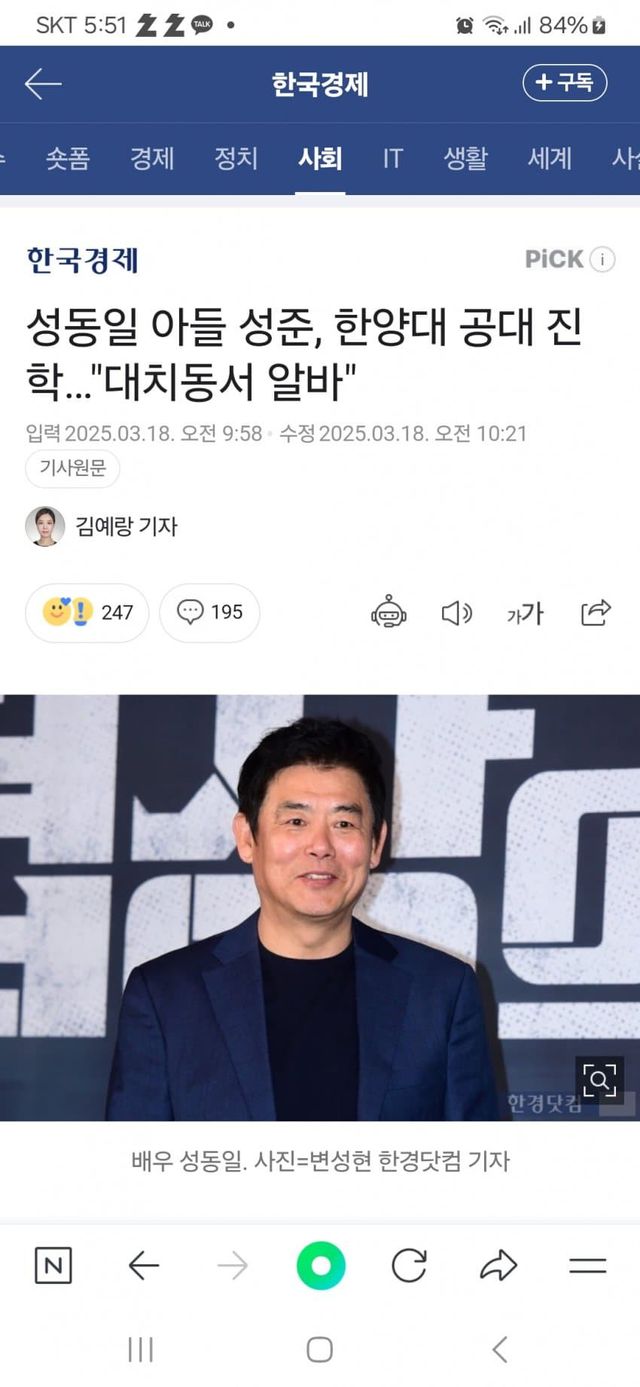
Task: Tap the green circle search button
Action: [320, 1266]
